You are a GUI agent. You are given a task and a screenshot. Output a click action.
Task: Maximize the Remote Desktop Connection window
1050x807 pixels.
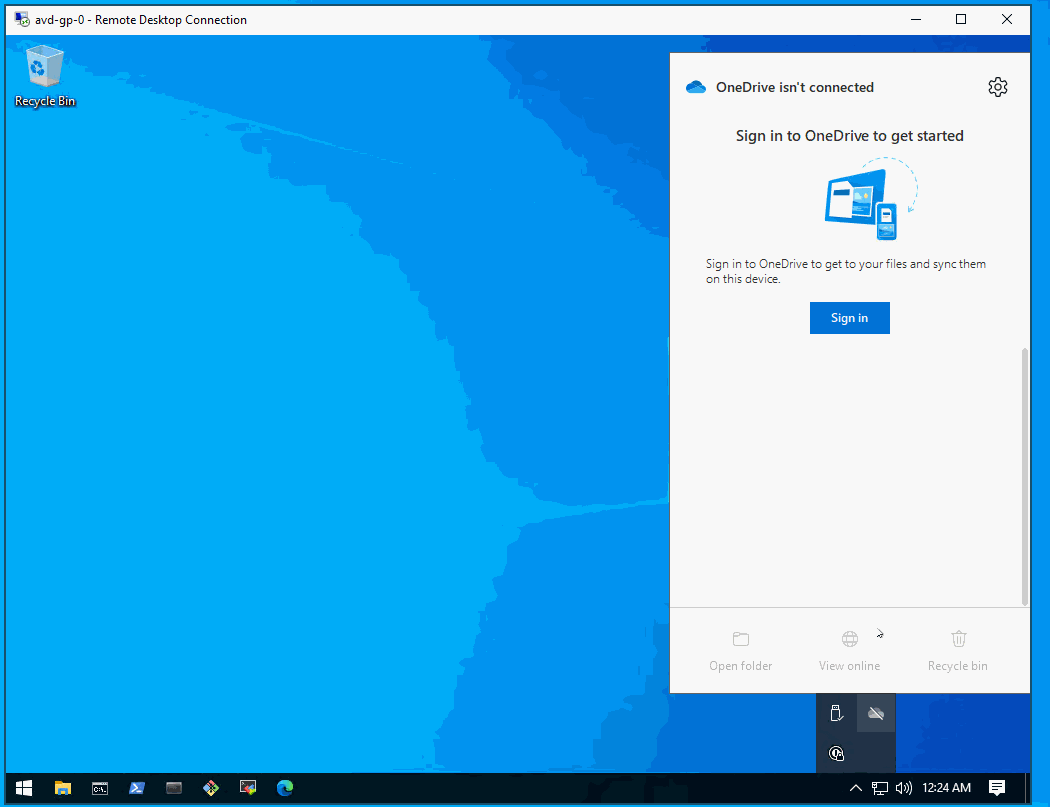click(x=961, y=19)
